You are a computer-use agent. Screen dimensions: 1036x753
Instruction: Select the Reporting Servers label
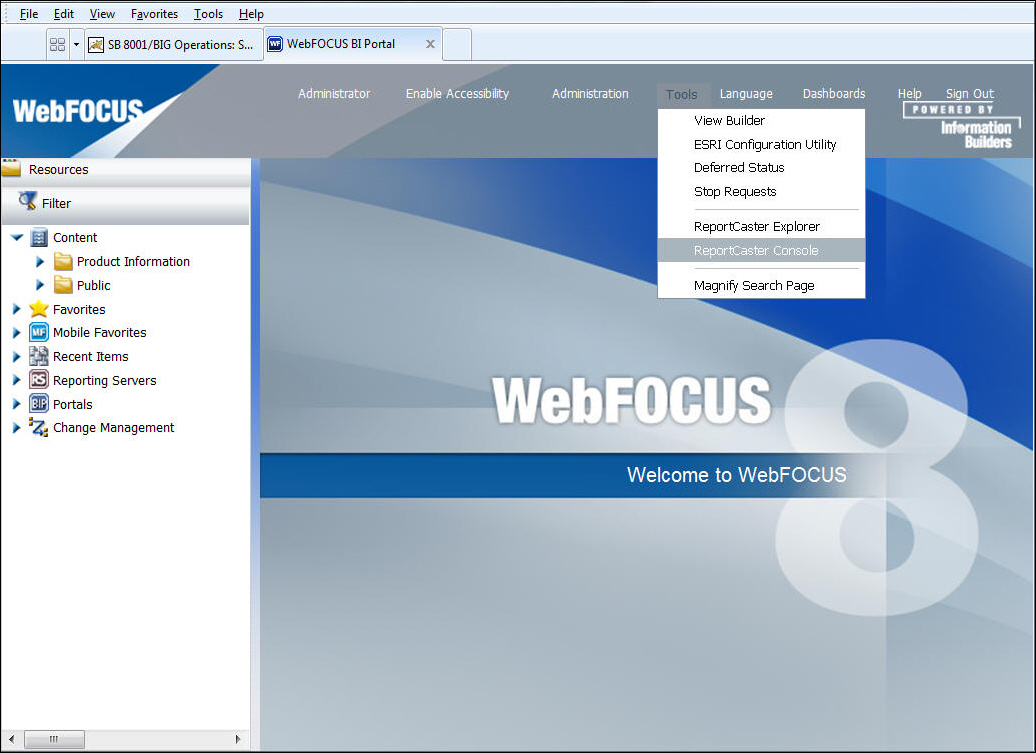104,380
